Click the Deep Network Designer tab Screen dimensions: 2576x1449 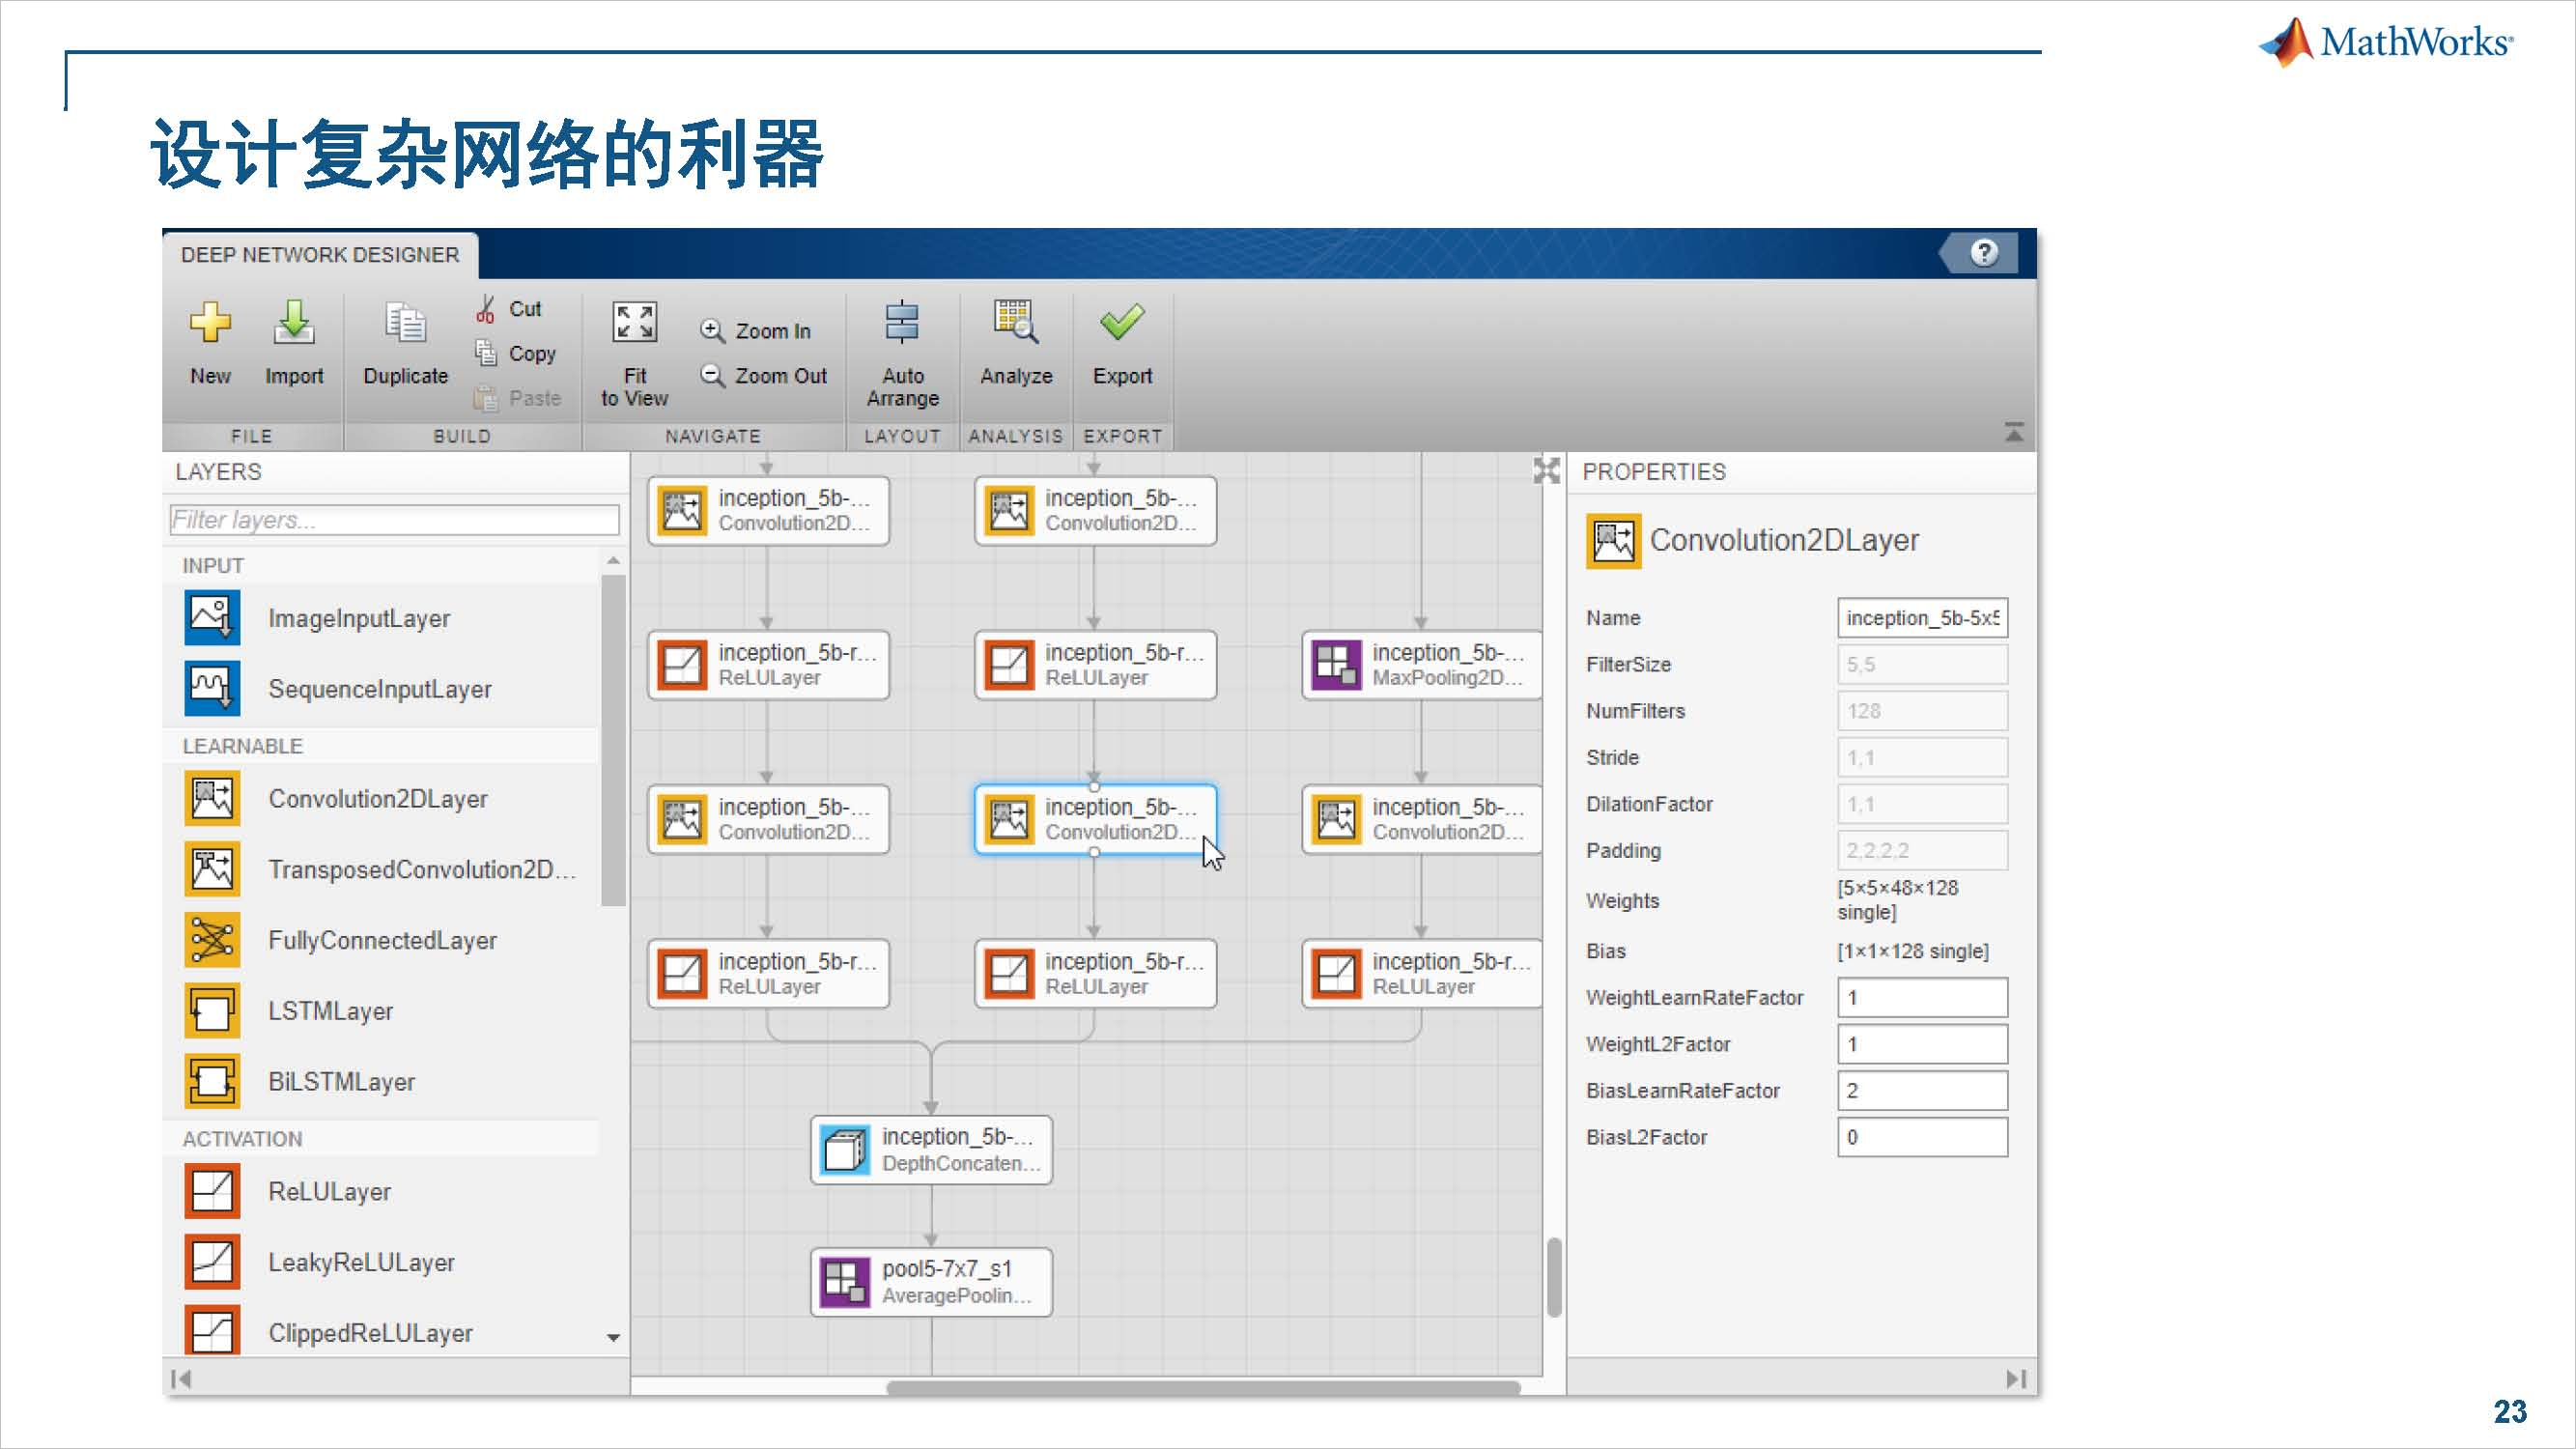coord(320,255)
